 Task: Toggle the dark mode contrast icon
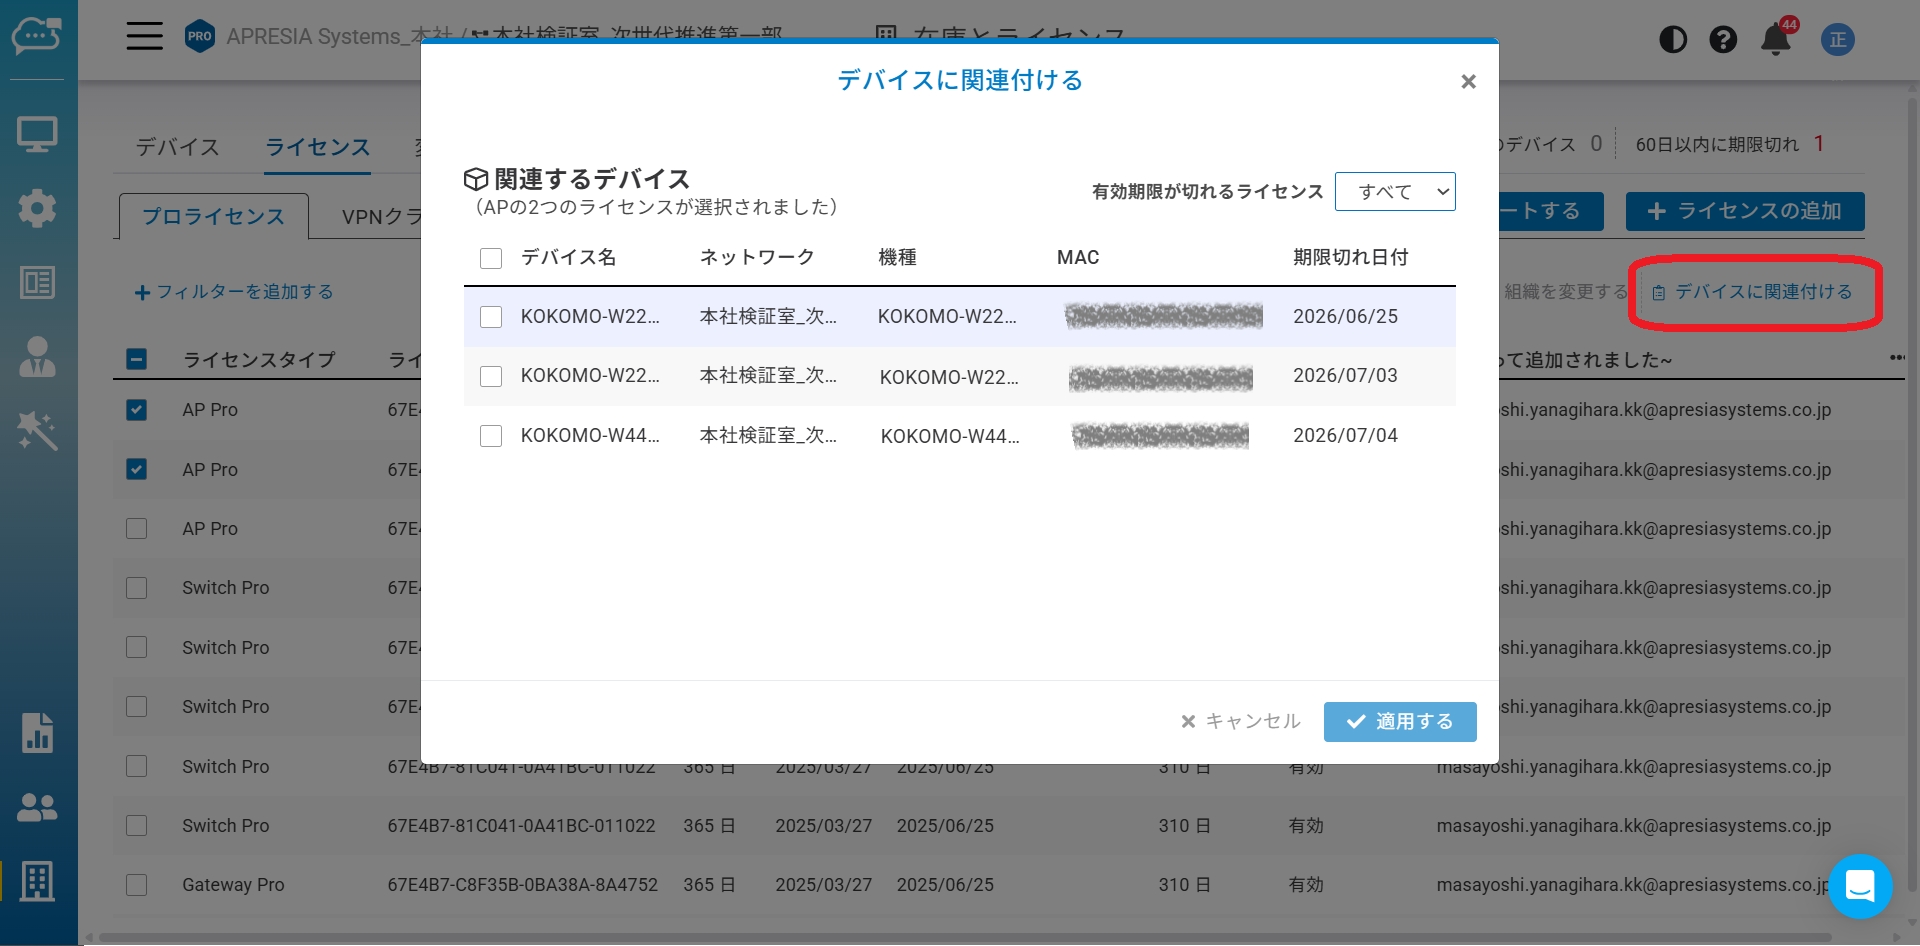(x=1673, y=40)
